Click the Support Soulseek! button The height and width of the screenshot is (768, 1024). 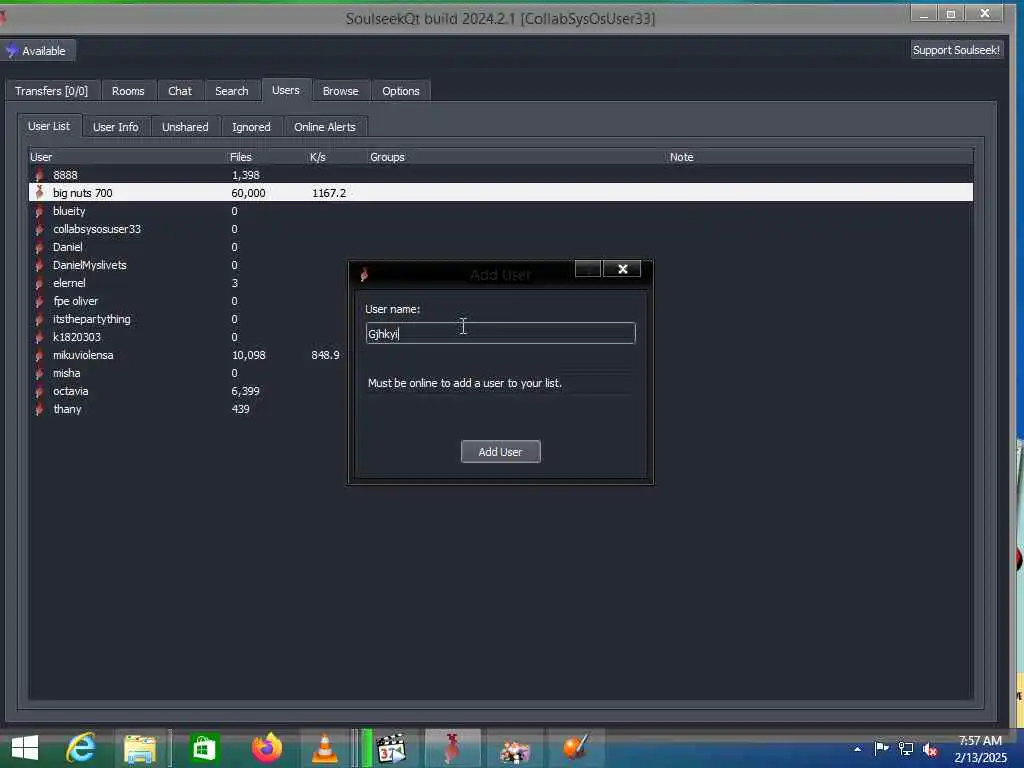coord(955,50)
